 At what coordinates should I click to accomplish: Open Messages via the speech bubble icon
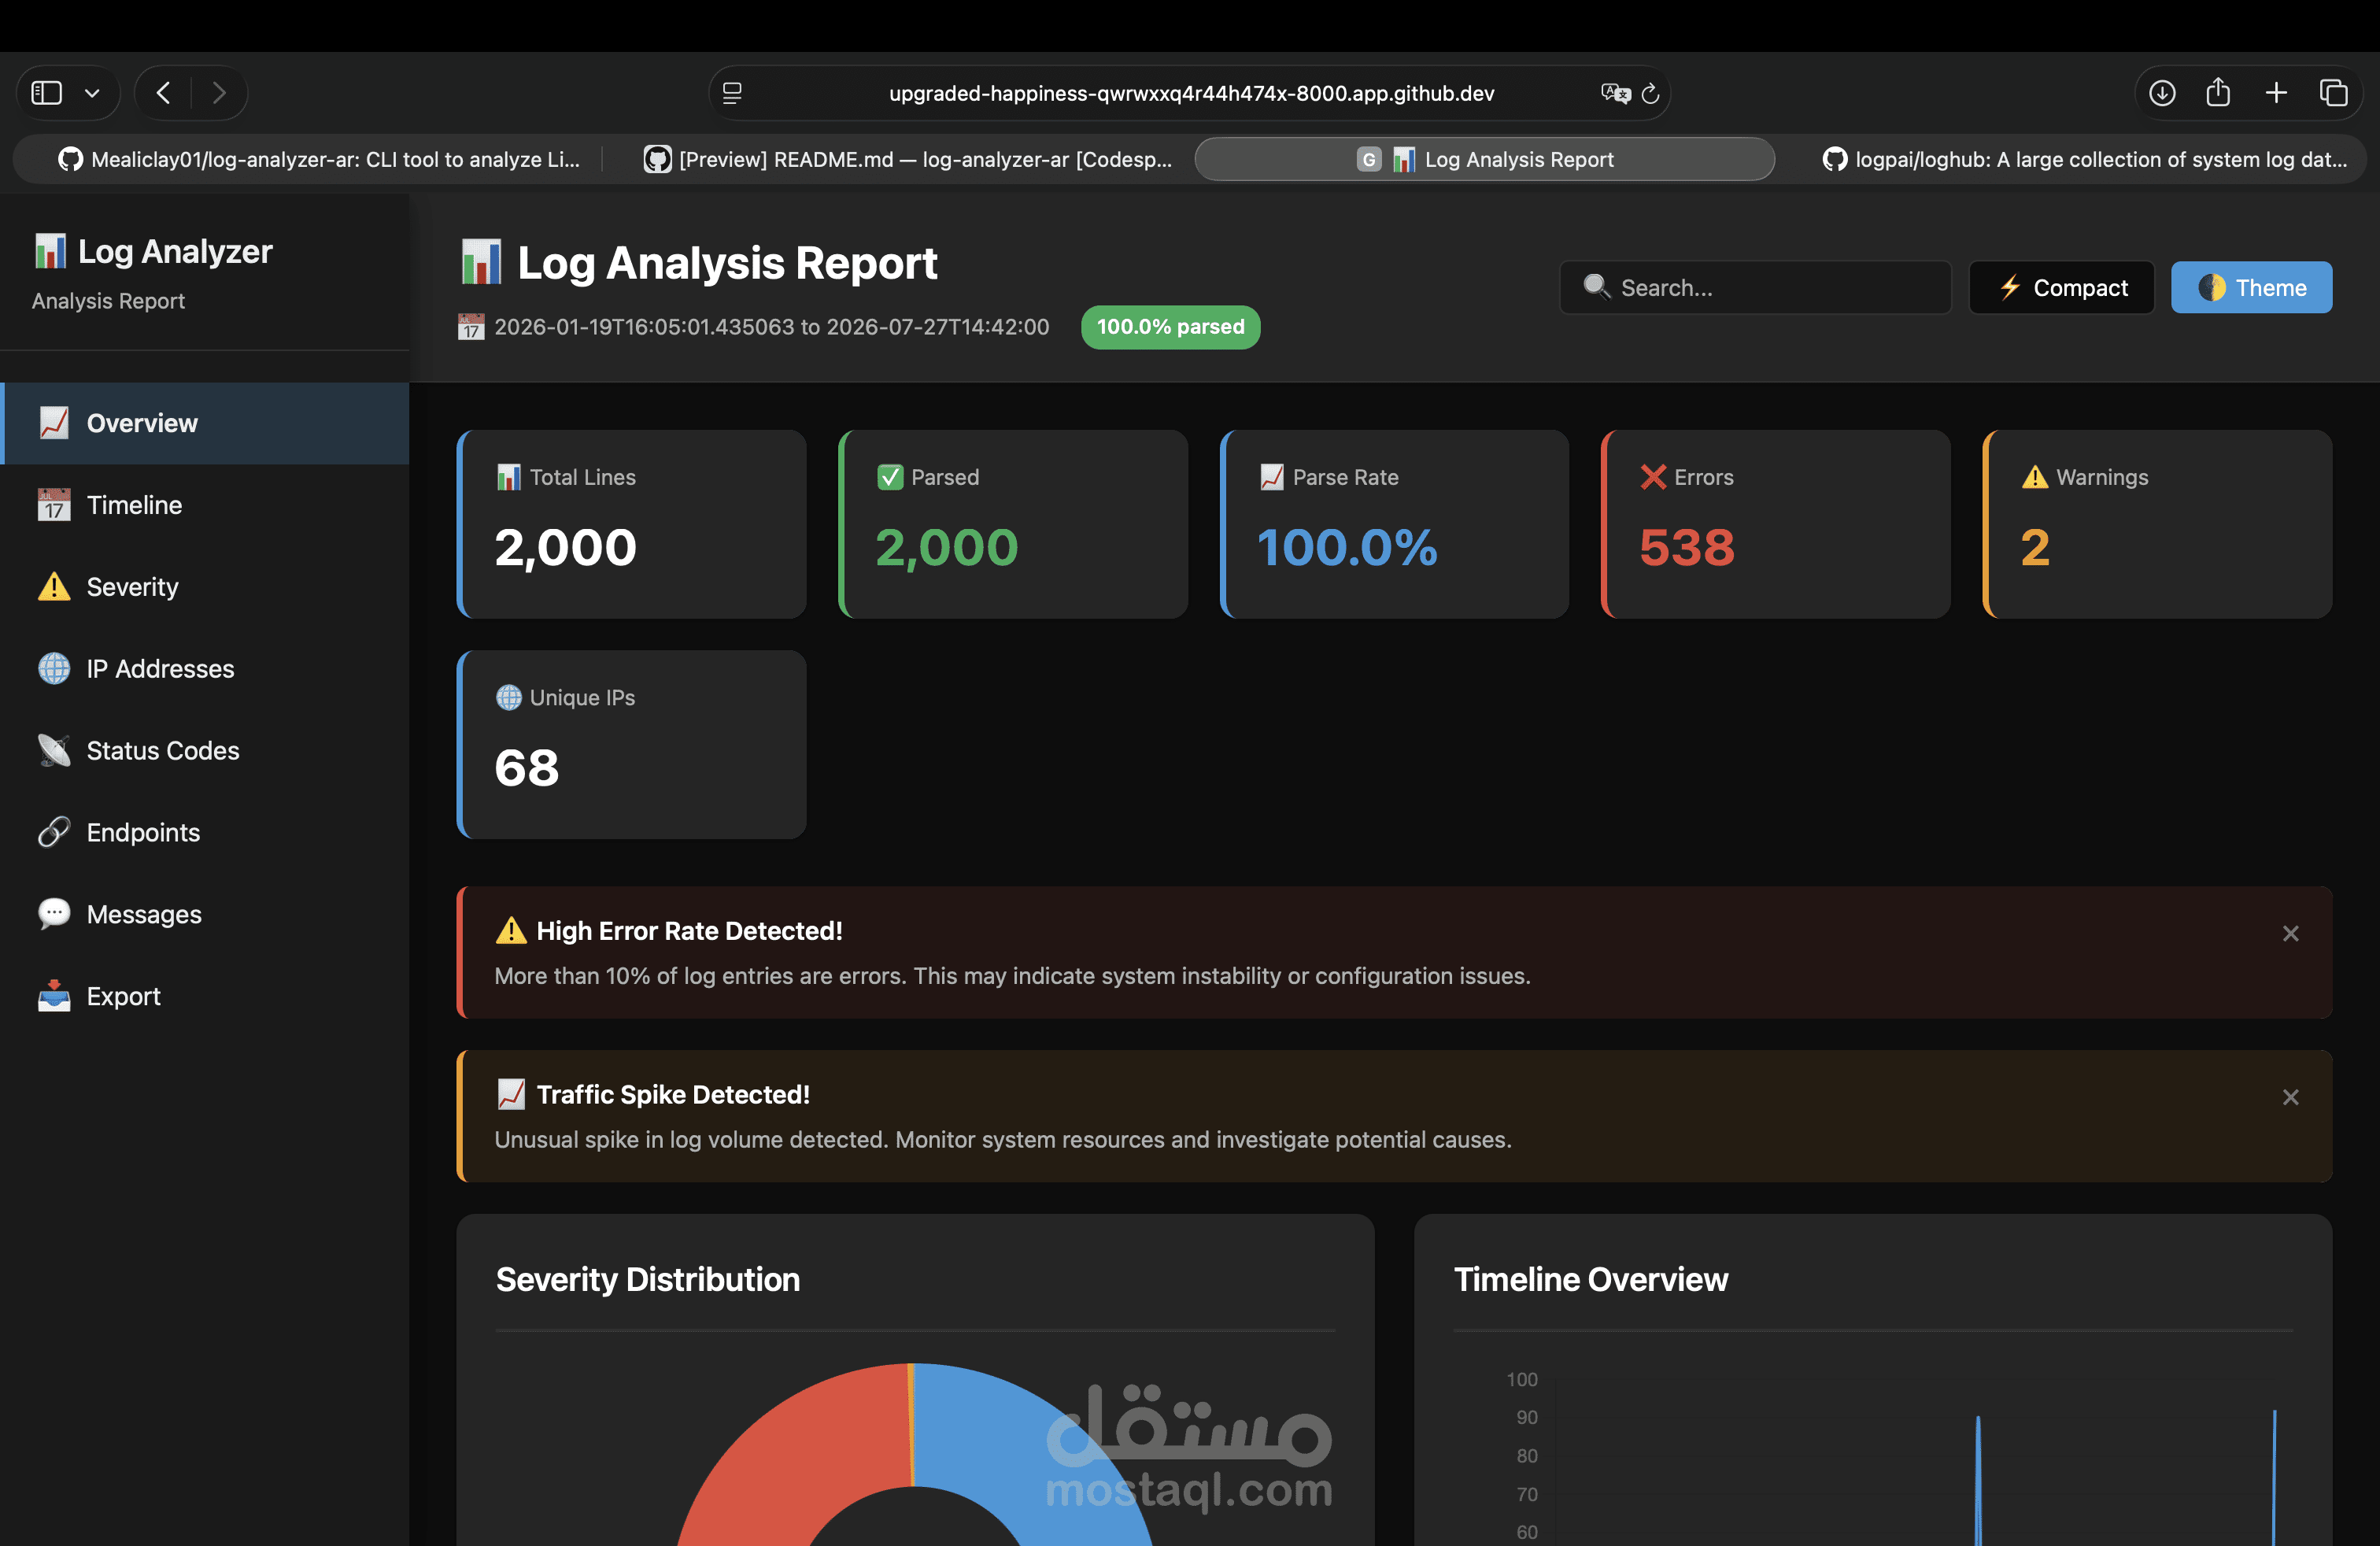click(53, 914)
